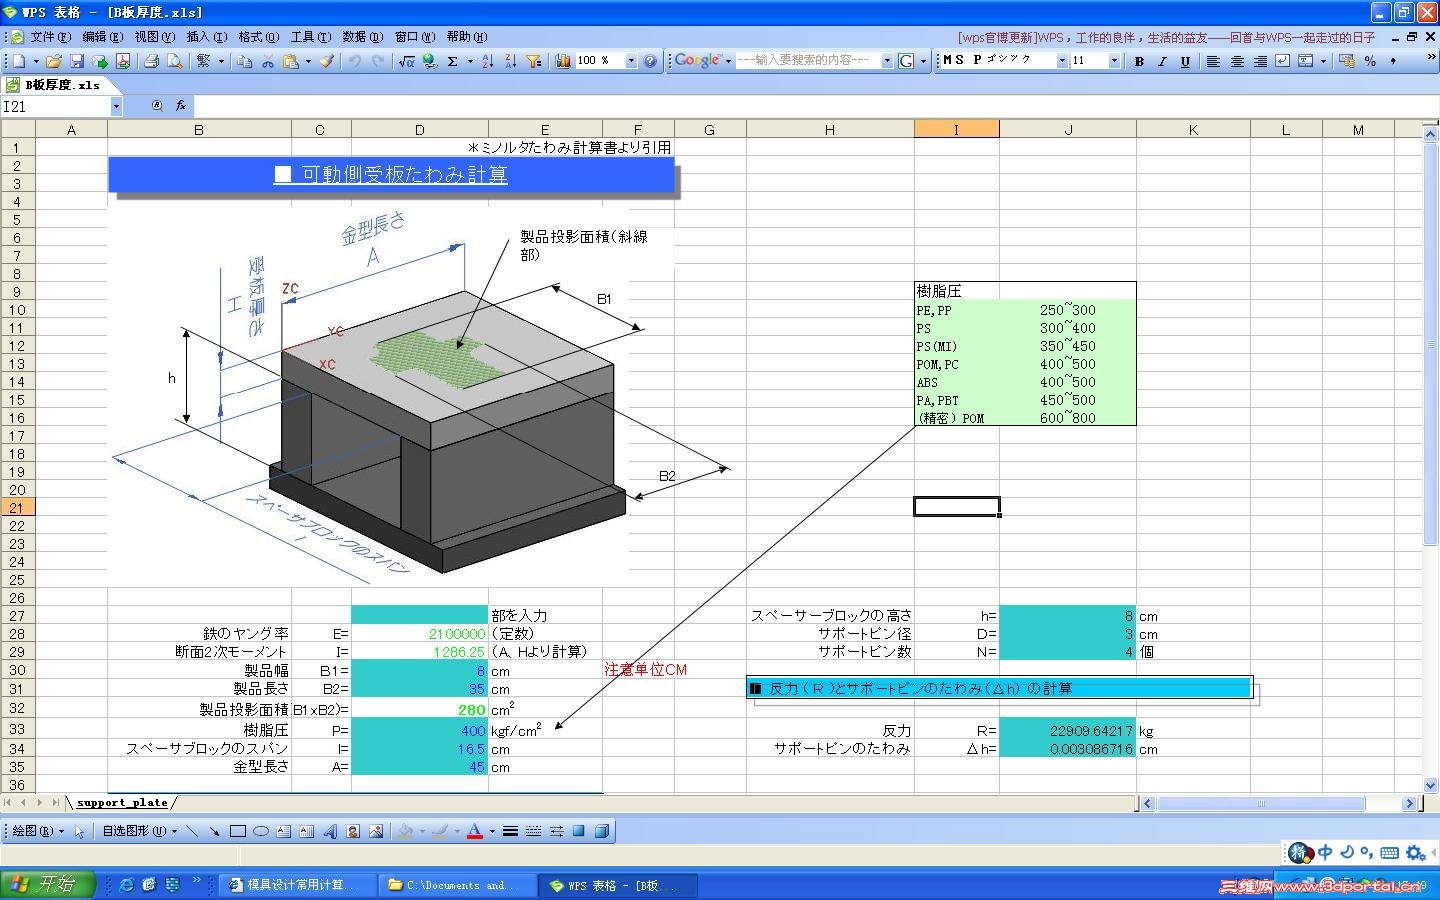Apply shadow style to the shape
The height and width of the screenshot is (900, 1440).
pyautogui.click(x=579, y=831)
